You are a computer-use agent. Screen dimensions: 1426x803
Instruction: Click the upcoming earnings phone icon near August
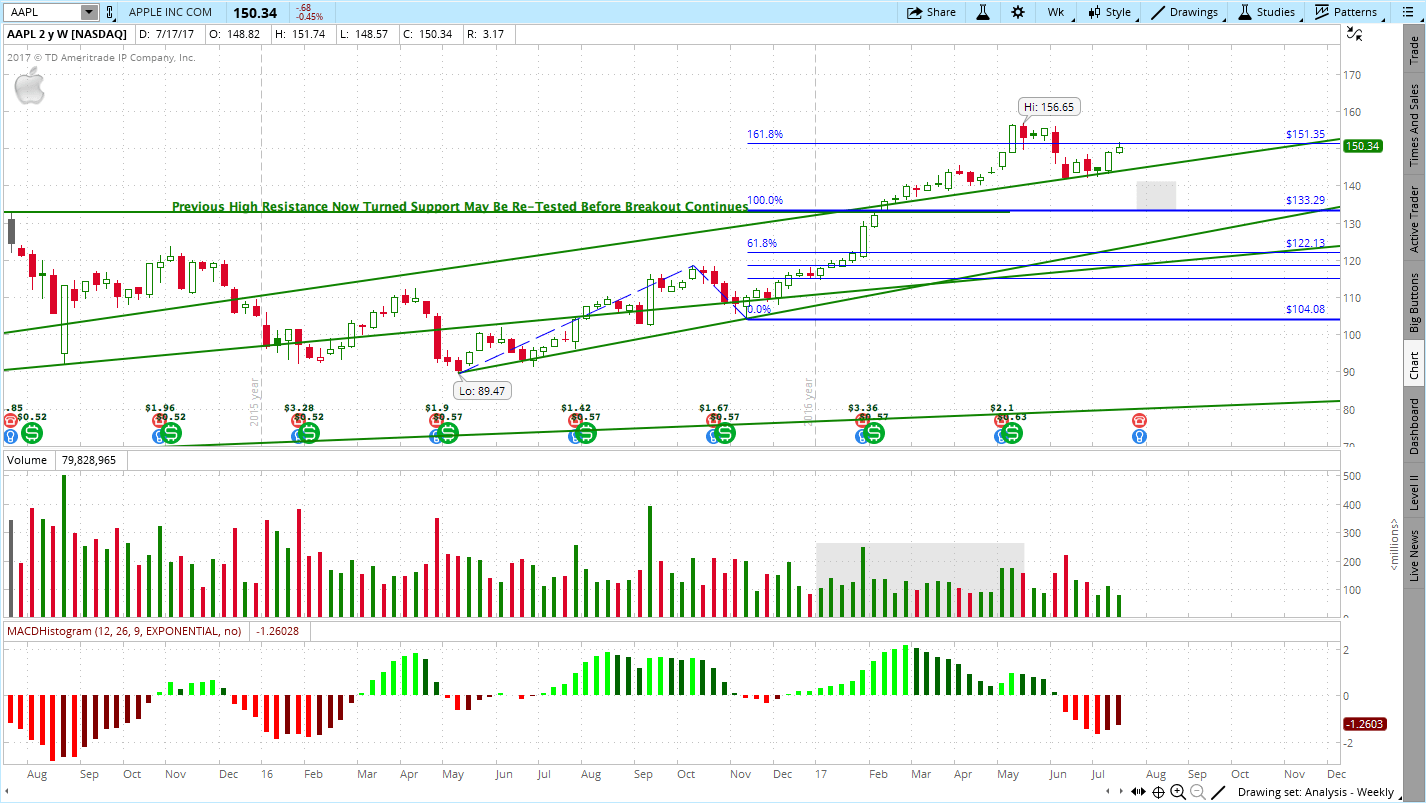(x=1139, y=421)
